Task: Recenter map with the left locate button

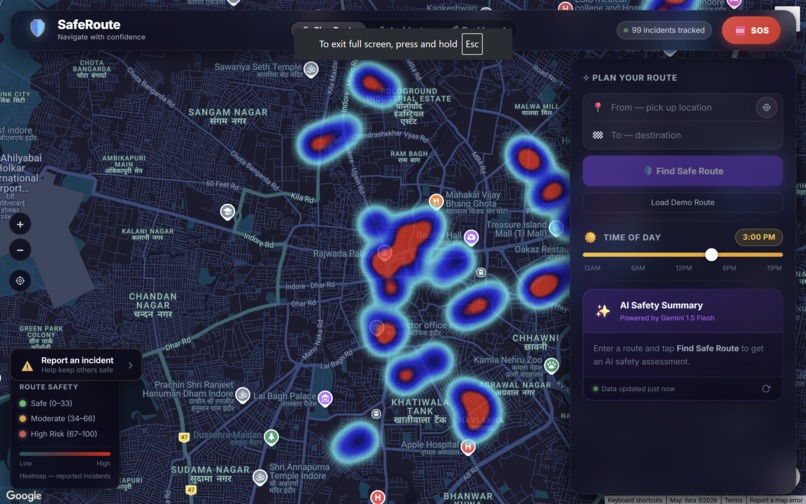Action: [x=20, y=281]
